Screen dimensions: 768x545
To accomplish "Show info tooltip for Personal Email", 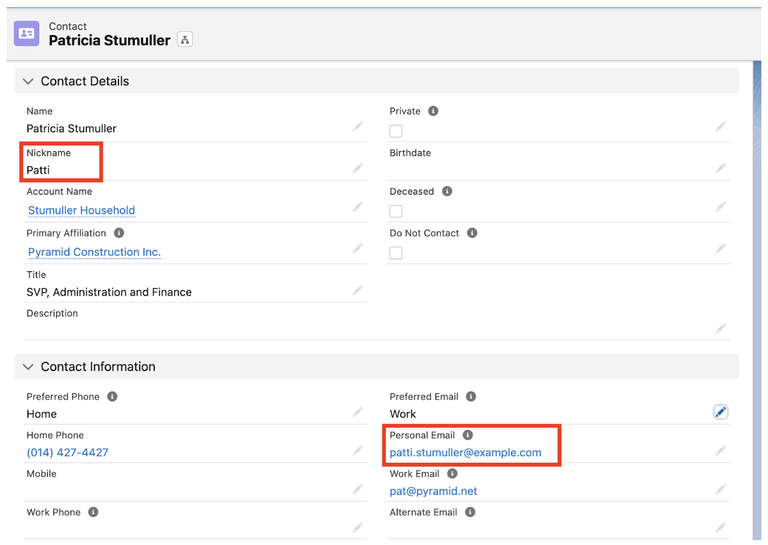I will [468, 436].
